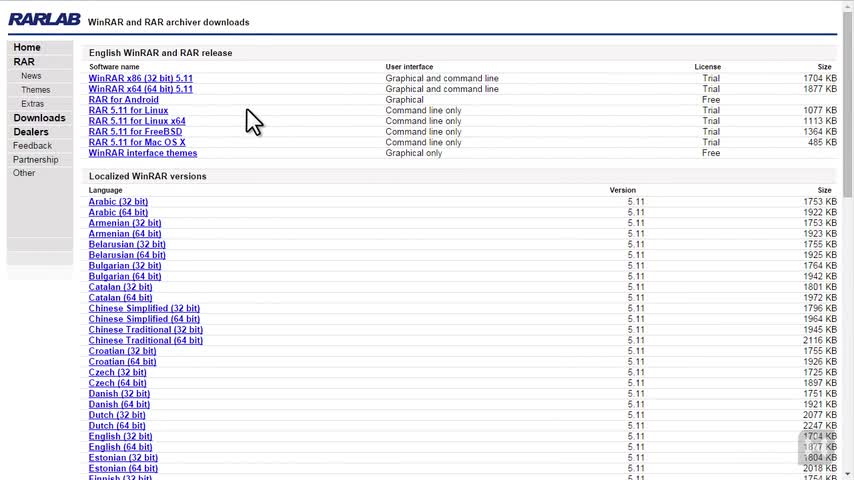This screenshot has width=854, height=480.
Task: Open the Feedback sidebar link
Action: coord(32,145)
